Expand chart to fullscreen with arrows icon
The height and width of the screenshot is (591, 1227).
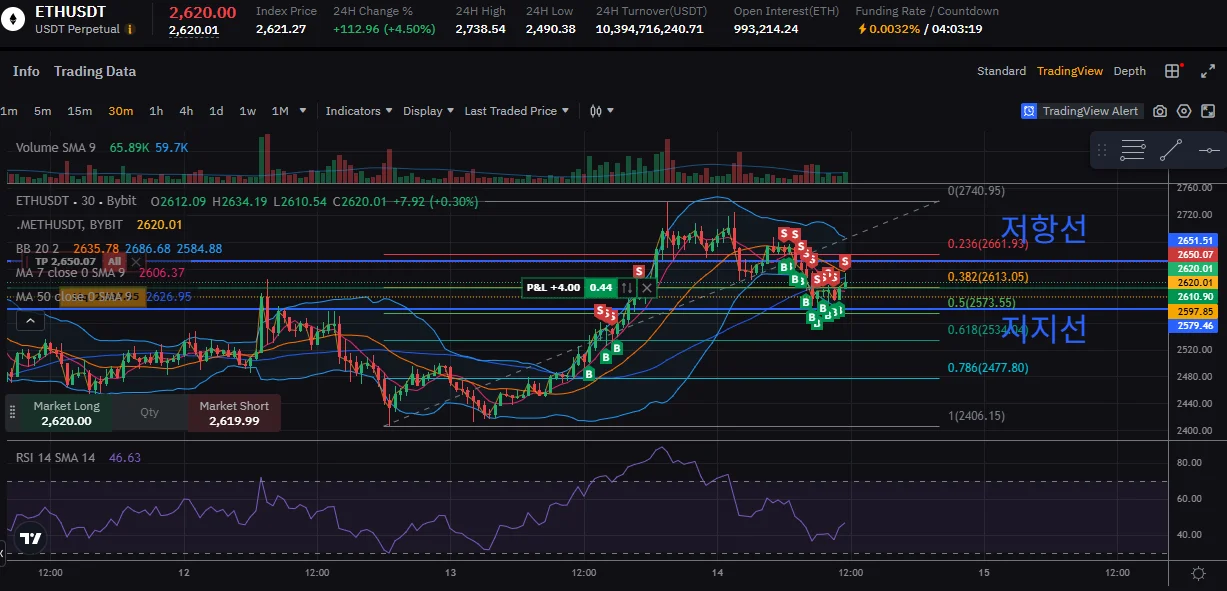[1208, 71]
